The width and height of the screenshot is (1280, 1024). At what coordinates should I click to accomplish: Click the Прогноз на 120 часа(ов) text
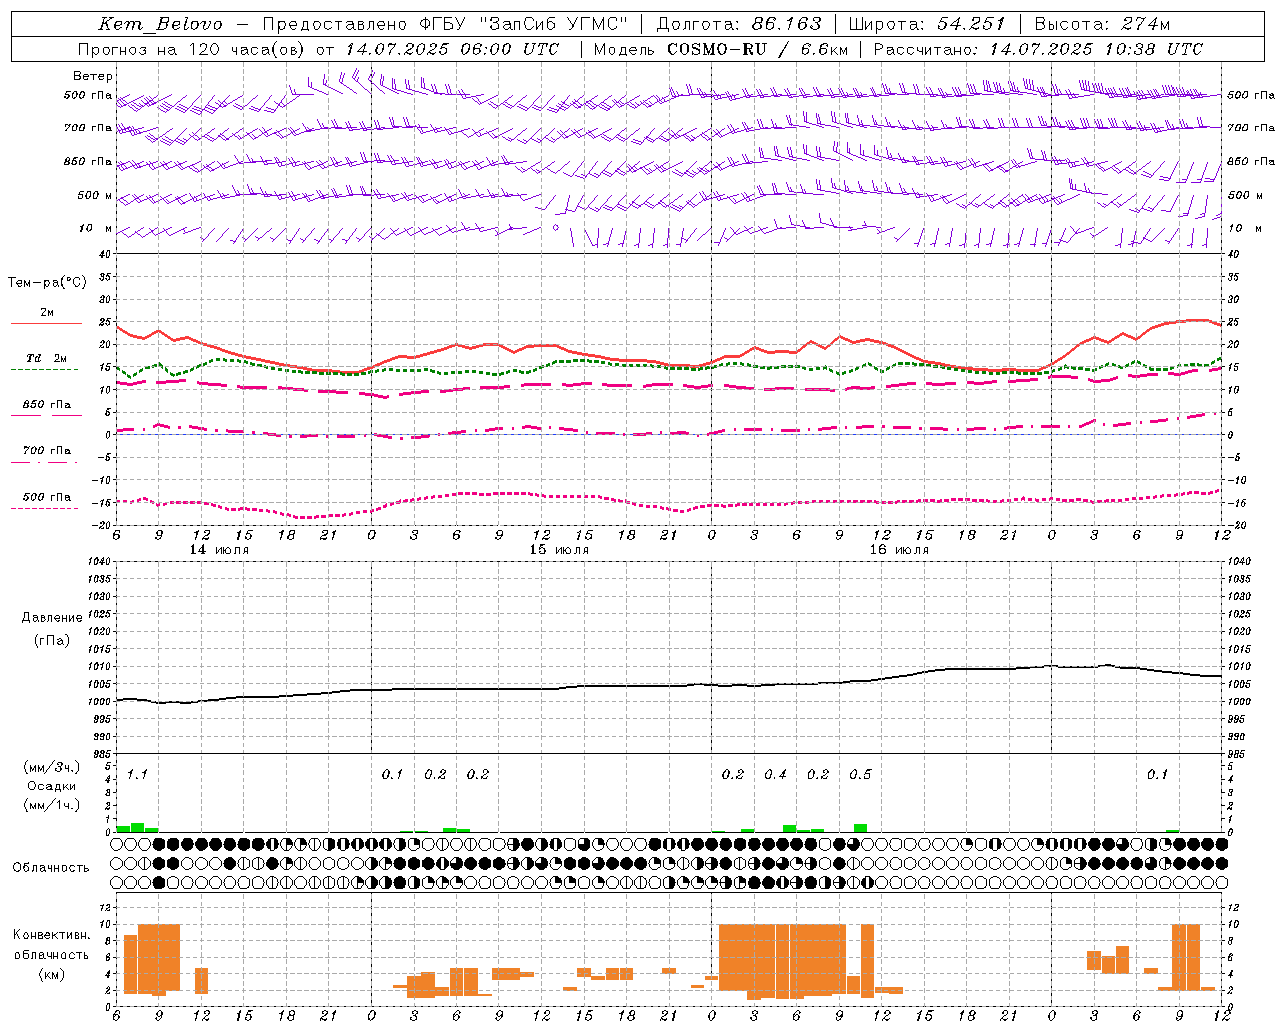[x=192, y=49]
